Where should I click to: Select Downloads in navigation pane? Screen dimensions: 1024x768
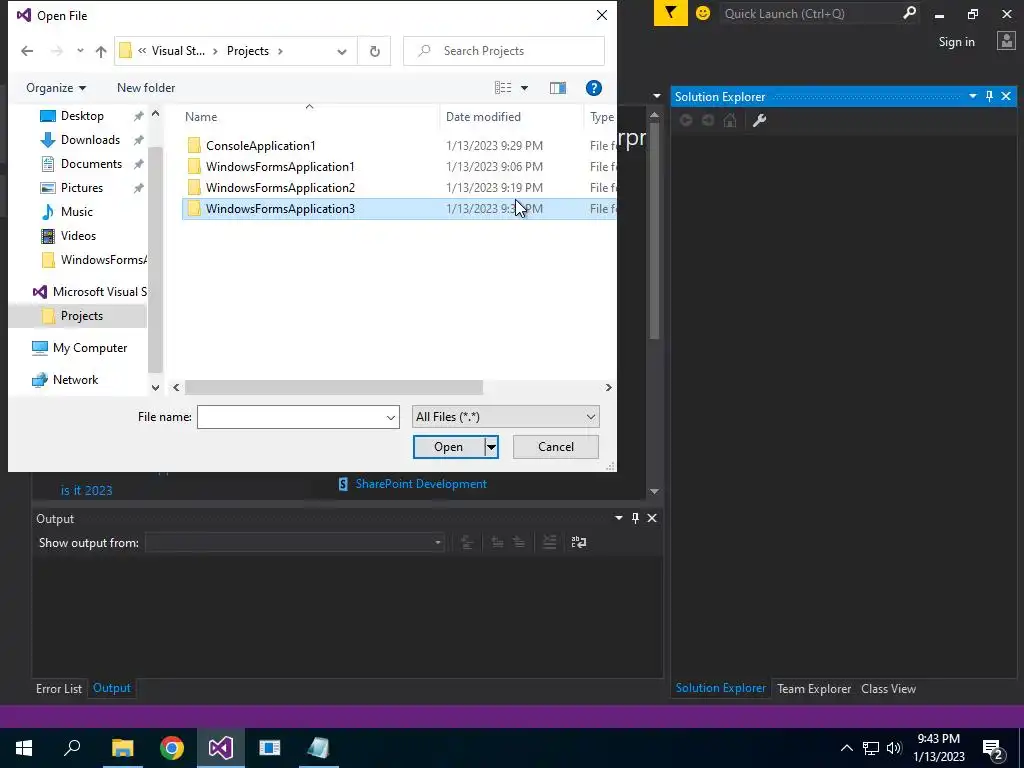tap(90, 140)
